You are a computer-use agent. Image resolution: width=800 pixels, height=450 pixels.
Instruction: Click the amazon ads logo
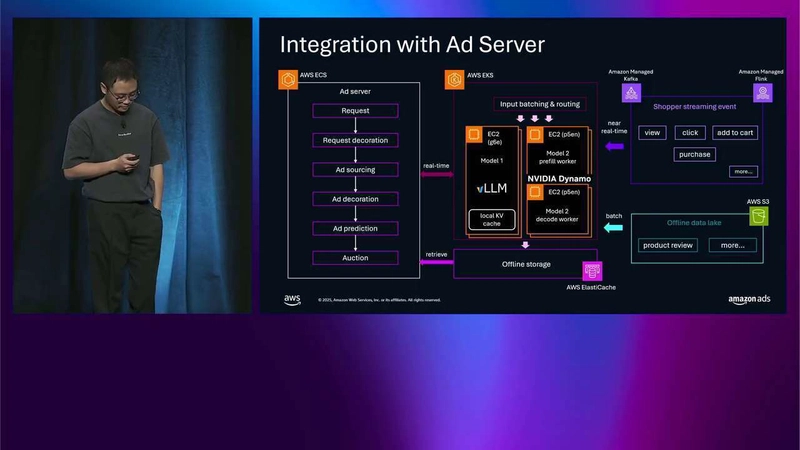coord(749,299)
